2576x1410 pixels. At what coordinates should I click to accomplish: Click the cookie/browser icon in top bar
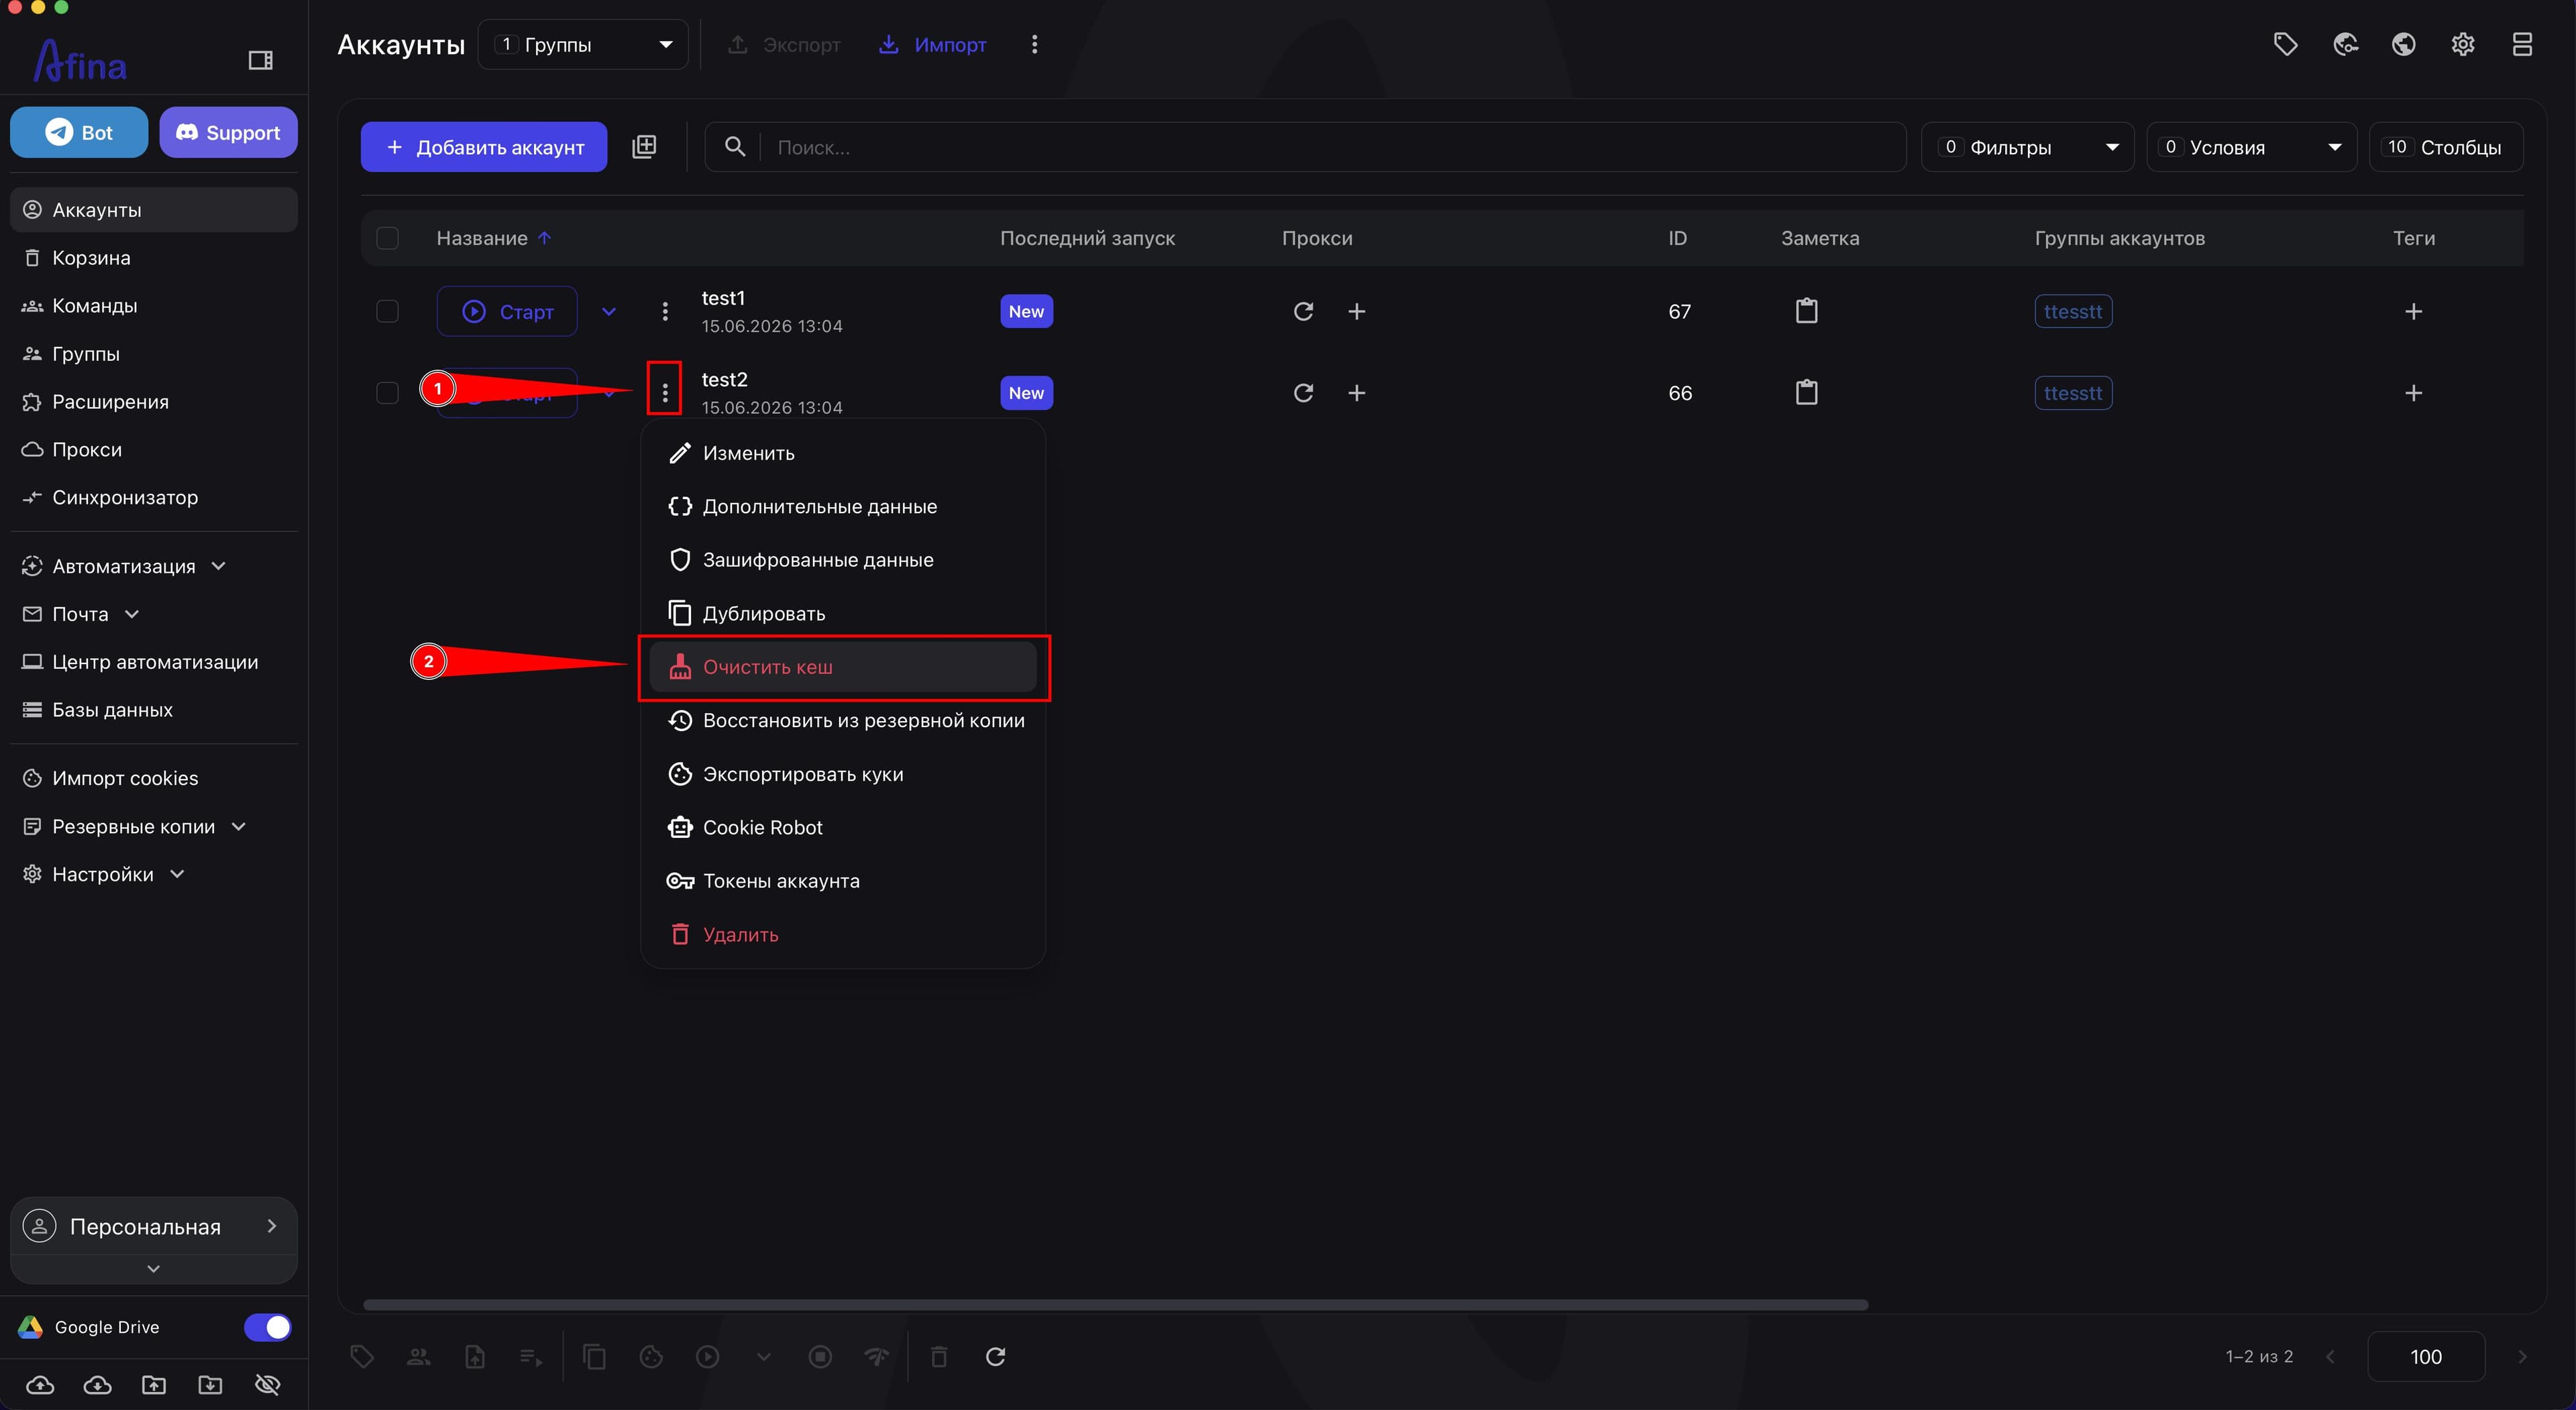click(x=2345, y=44)
